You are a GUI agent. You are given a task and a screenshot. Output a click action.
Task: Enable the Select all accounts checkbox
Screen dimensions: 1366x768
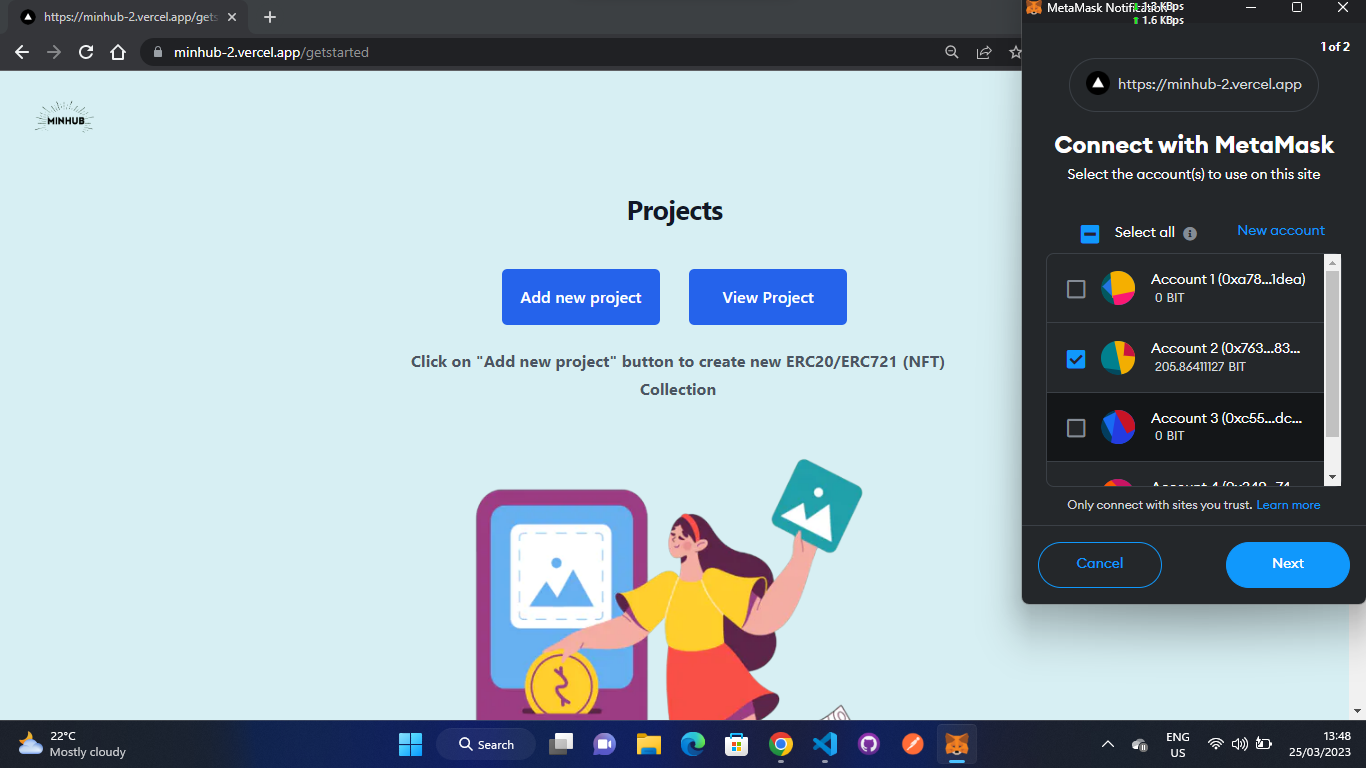(x=1089, y=232)
